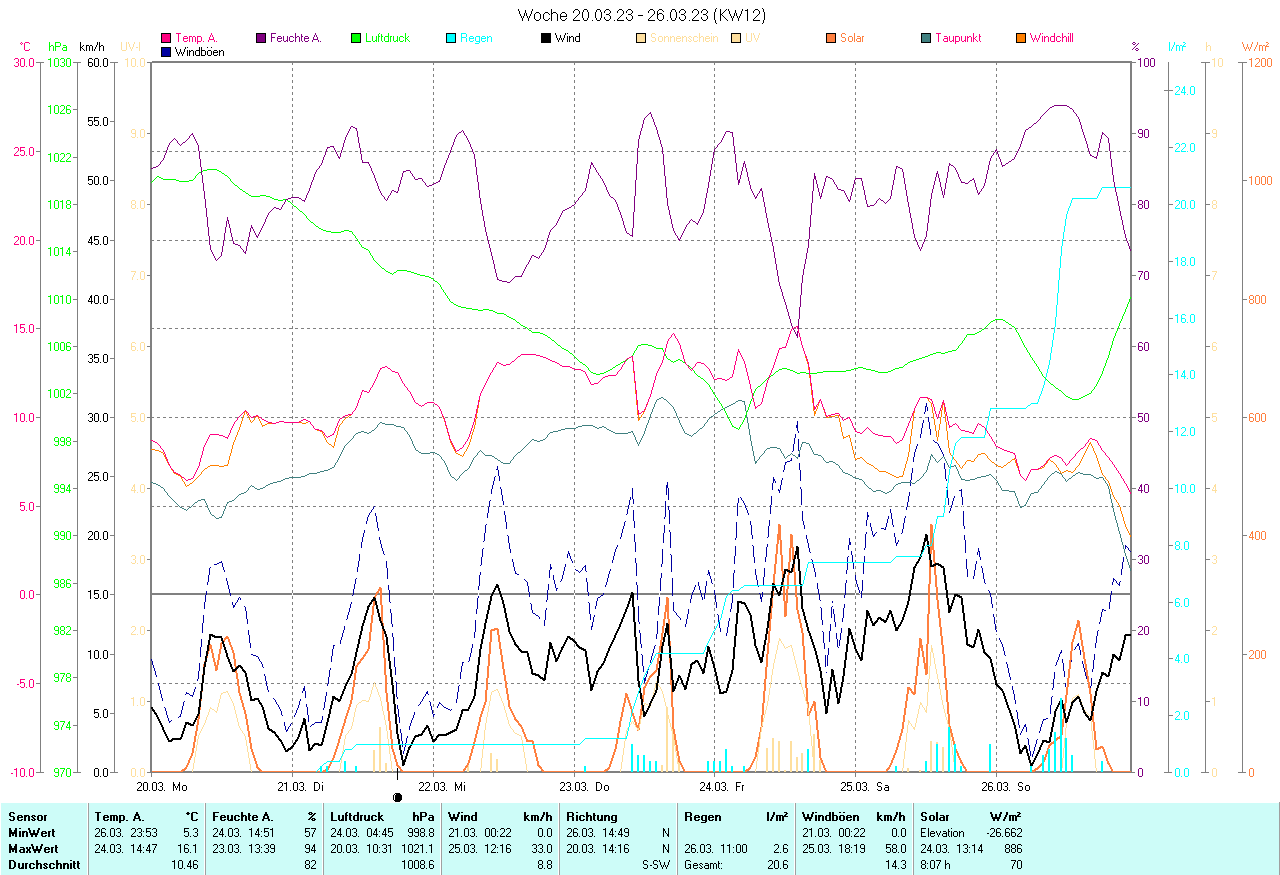Viewport: 1280px width, 875px height.
Task: Click the 30.0 top temperature axis tick
Action: point(23,62)
